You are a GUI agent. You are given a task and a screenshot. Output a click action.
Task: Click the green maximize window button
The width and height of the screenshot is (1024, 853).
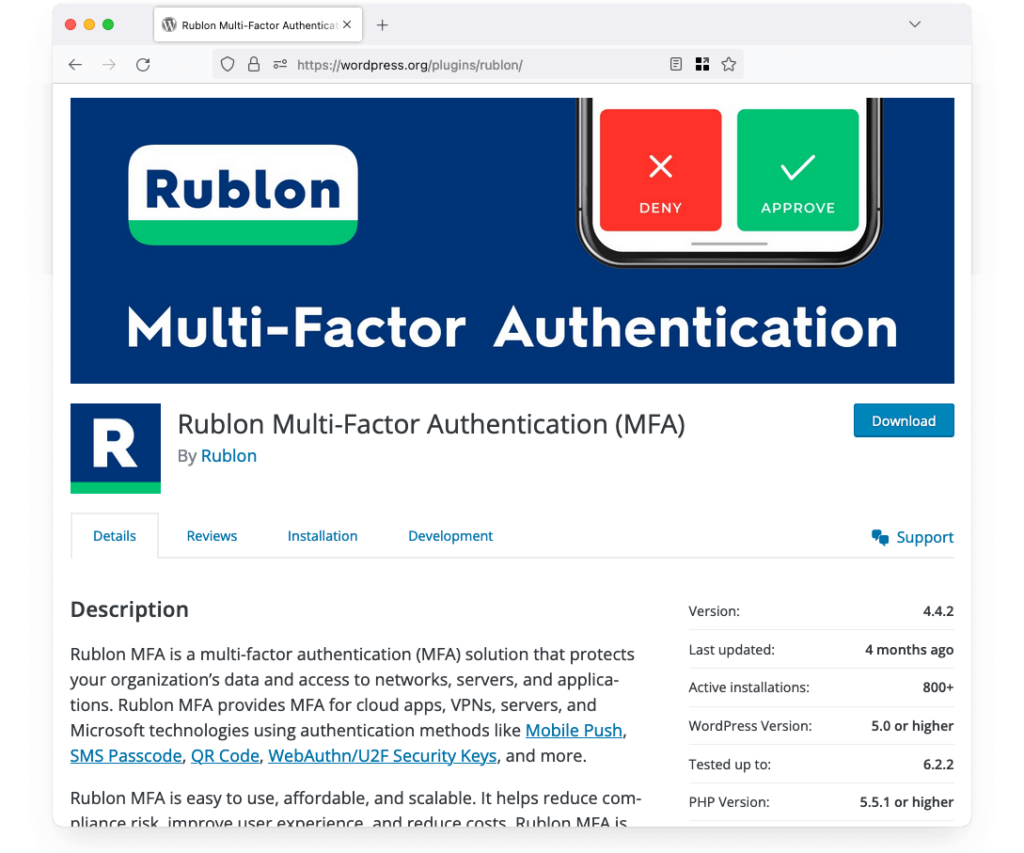click(108, 24)
